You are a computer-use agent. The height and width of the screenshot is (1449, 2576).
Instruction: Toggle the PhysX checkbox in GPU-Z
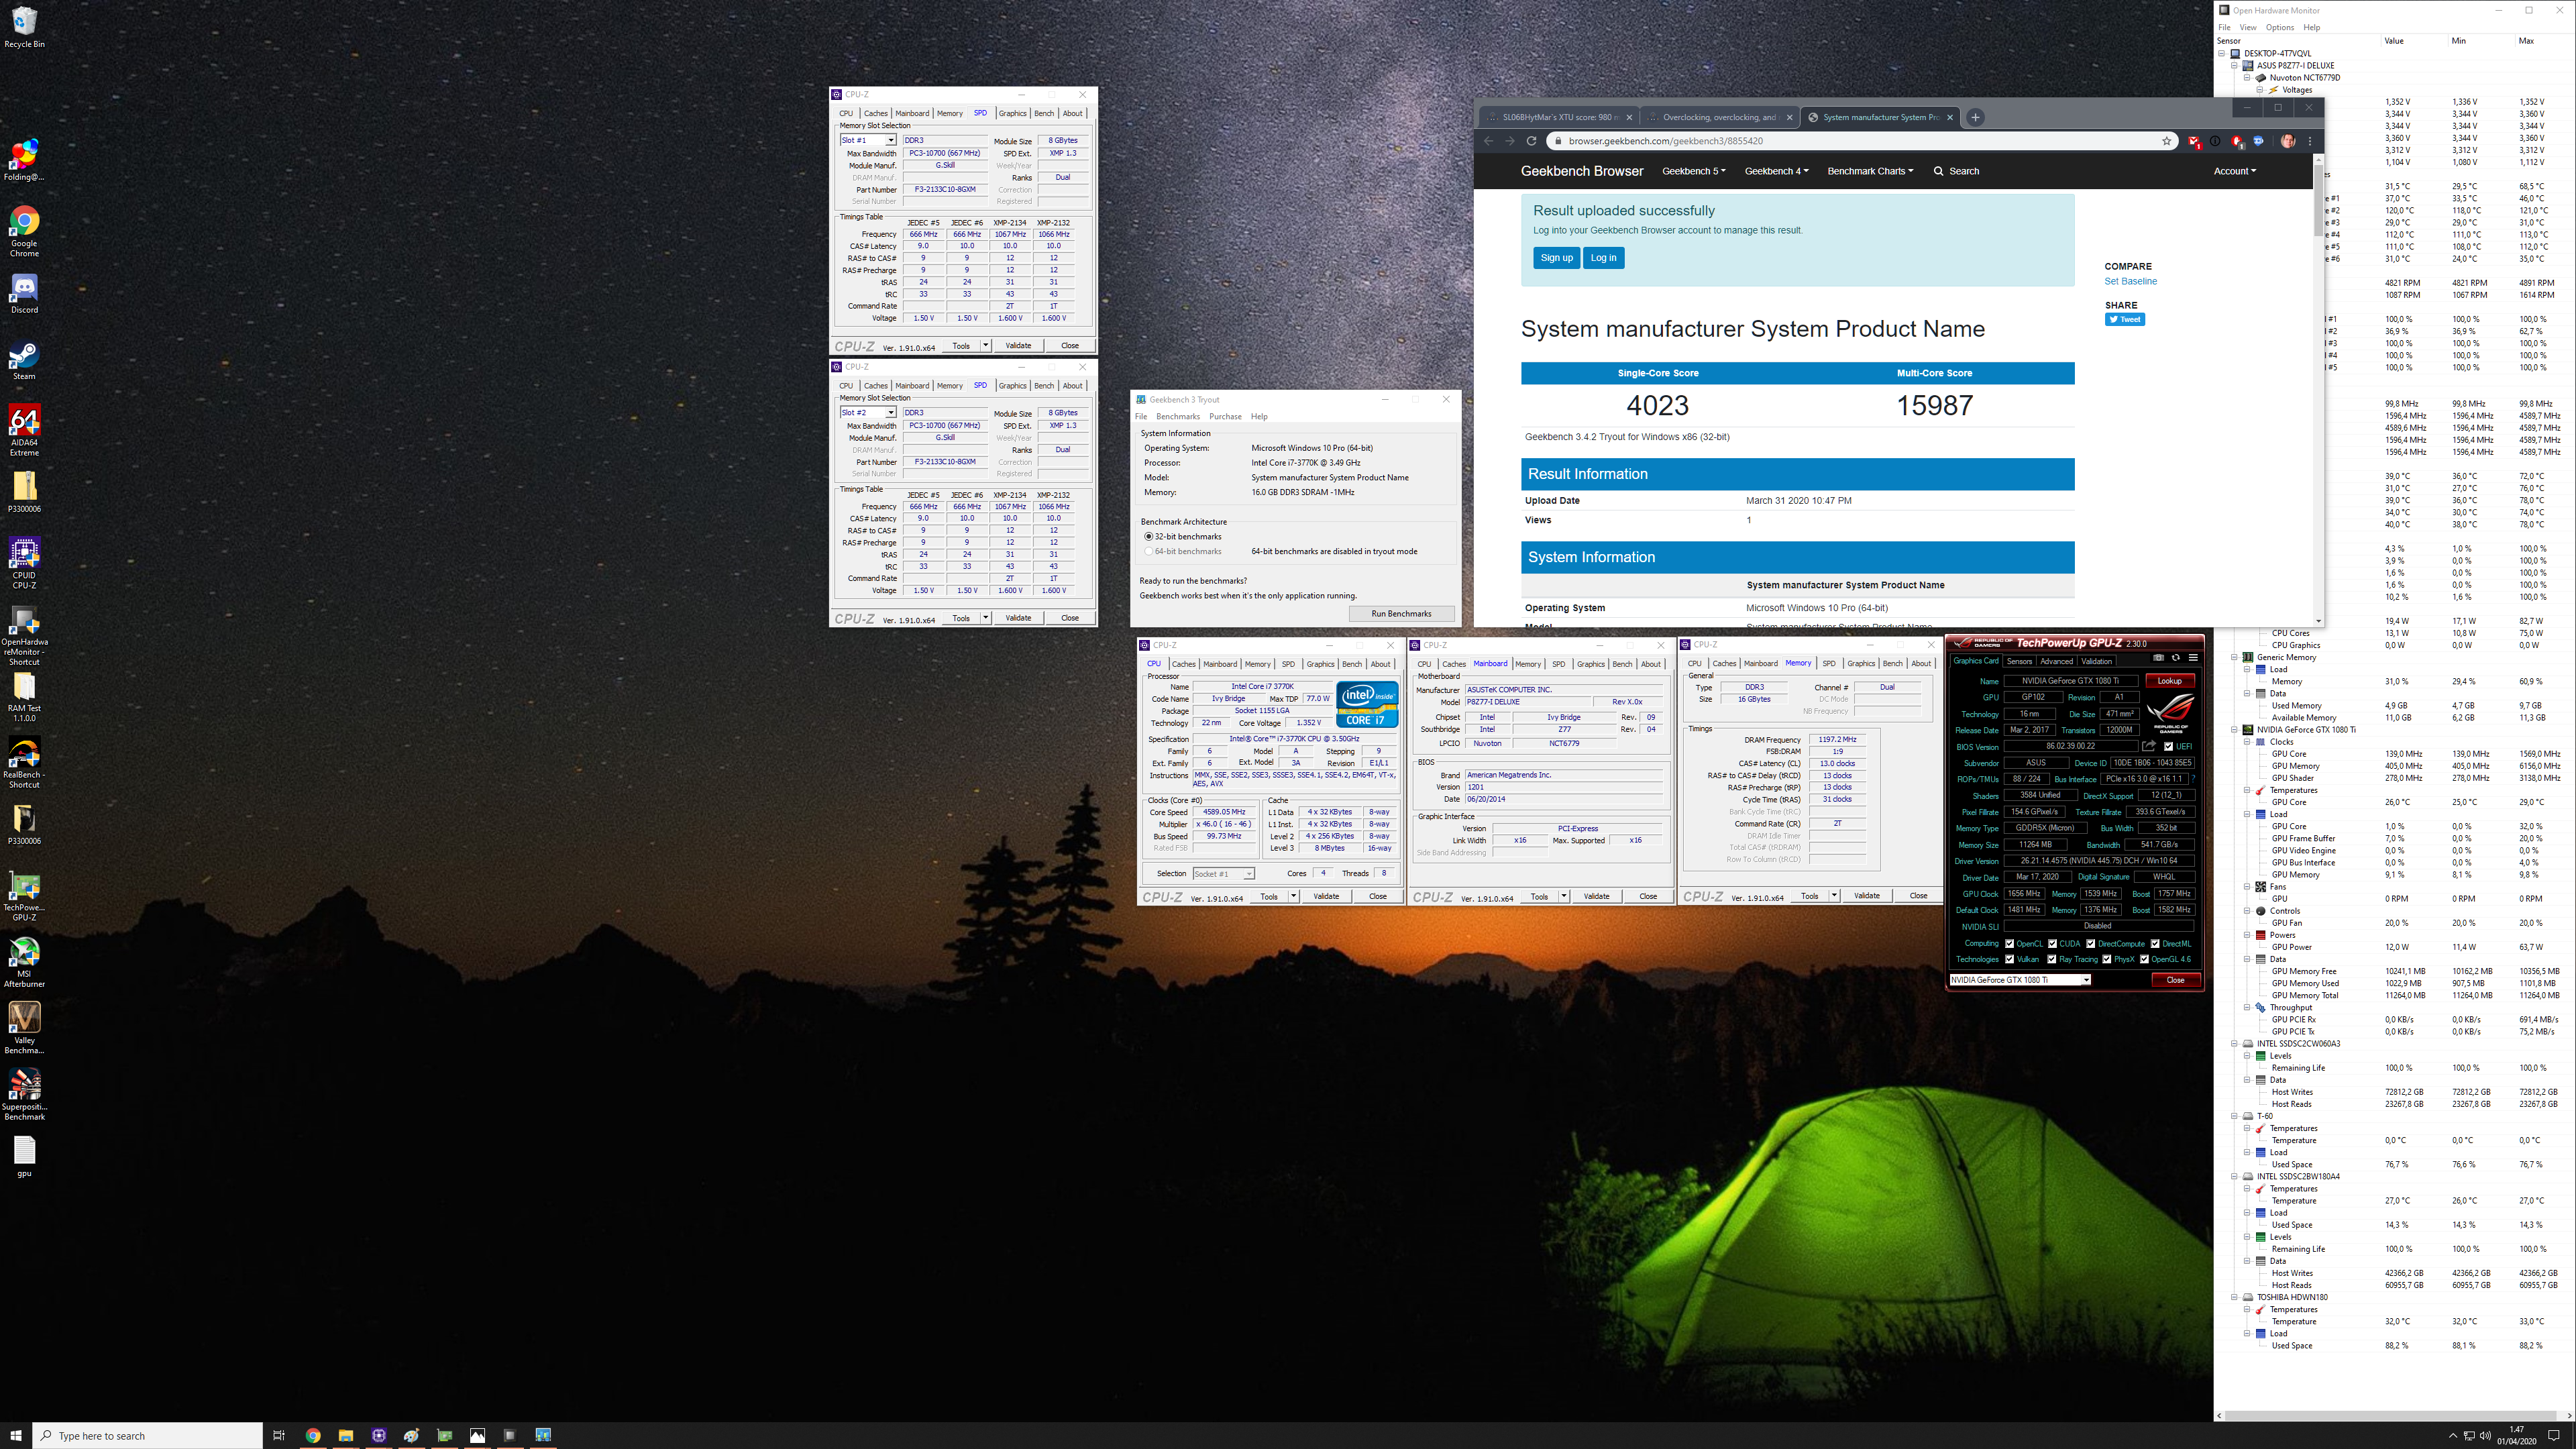click(x=2106, y=960)
